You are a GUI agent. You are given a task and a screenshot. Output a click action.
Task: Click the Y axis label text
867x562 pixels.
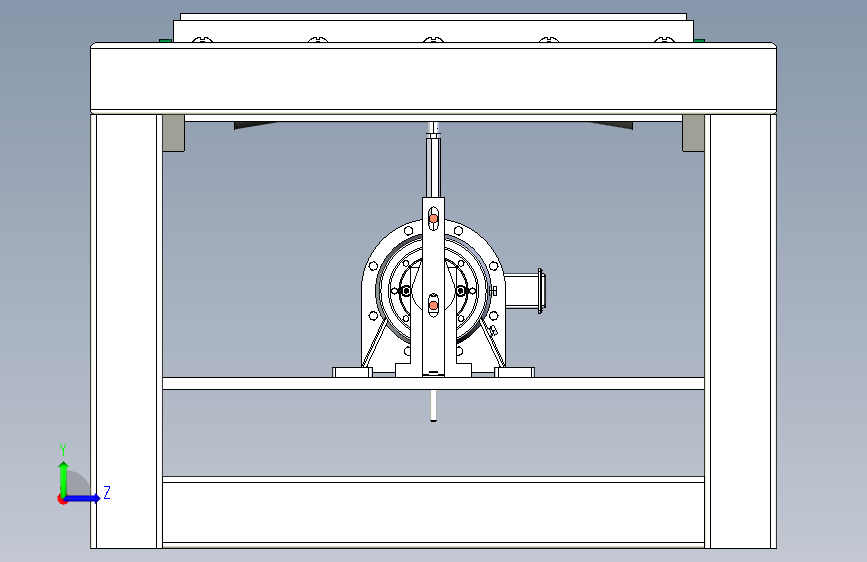(63, 450)
